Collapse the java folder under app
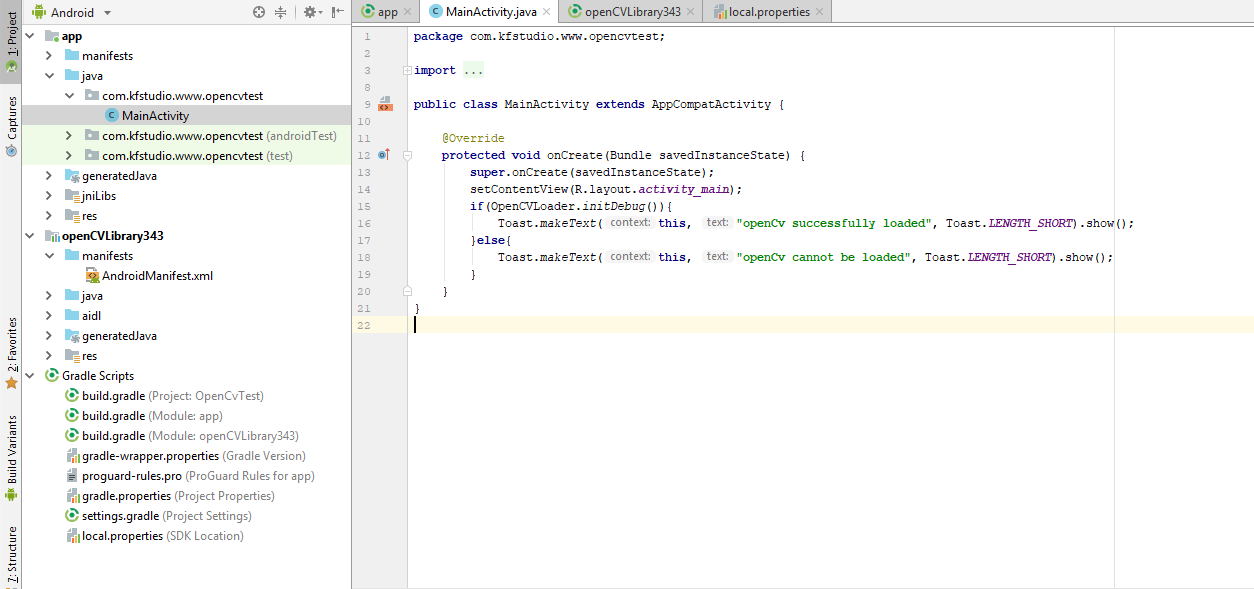The height and width of the screenshot is (589, 1254). point(49,76)
